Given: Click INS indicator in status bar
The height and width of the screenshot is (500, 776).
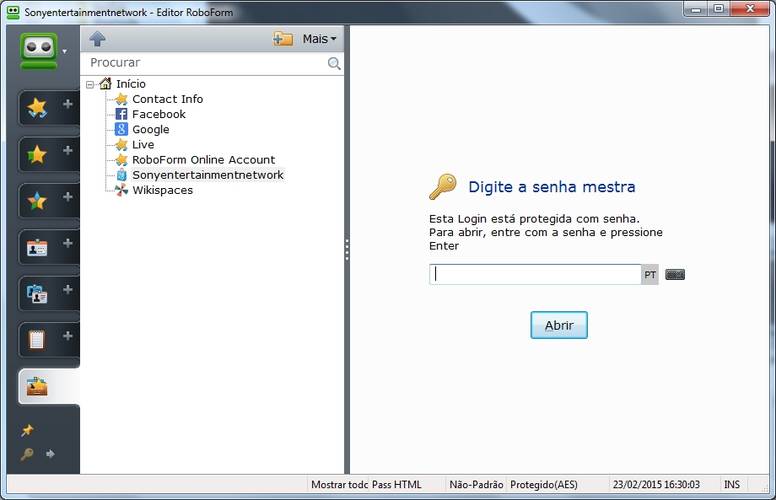Looking at the screenshot, I should [732, 485].
